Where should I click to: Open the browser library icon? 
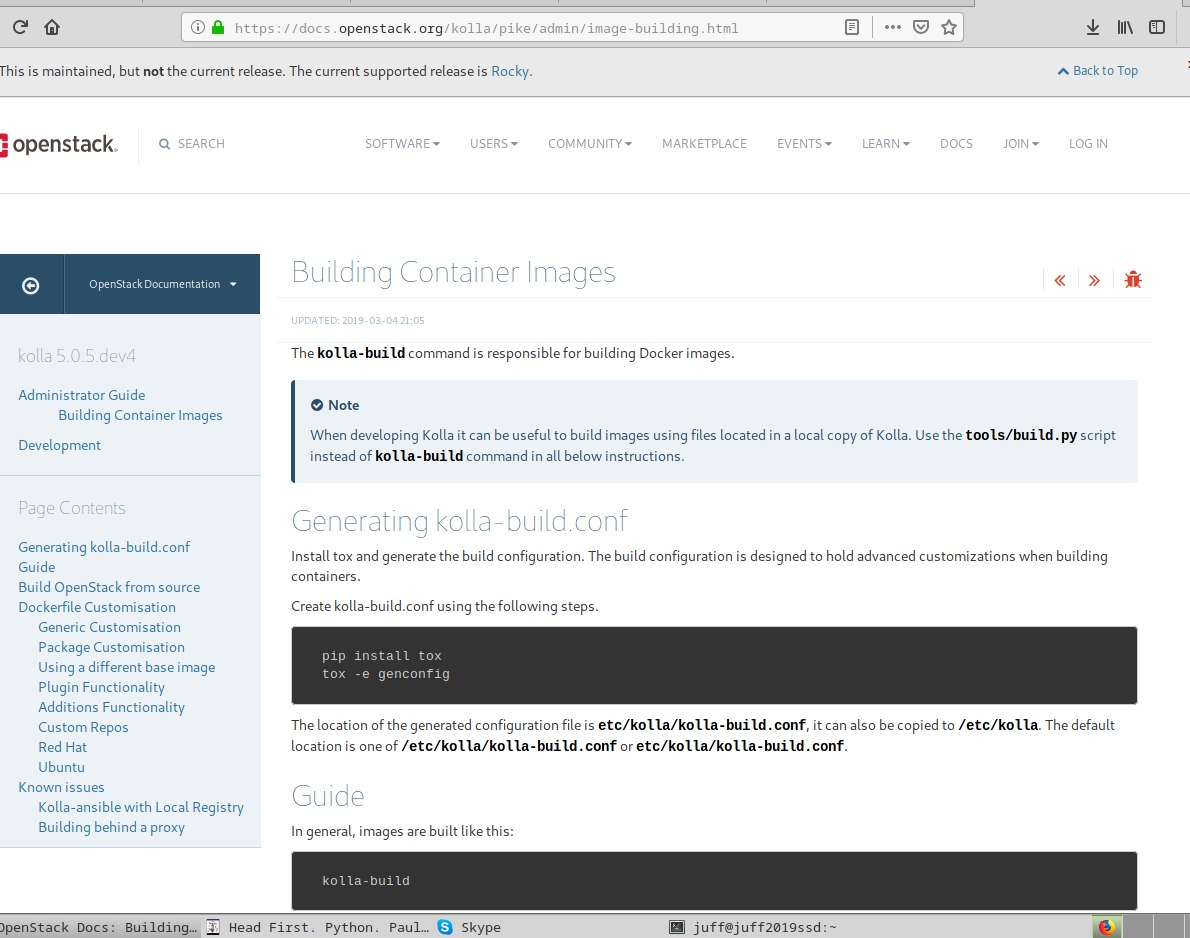[x=1125, y=27]
